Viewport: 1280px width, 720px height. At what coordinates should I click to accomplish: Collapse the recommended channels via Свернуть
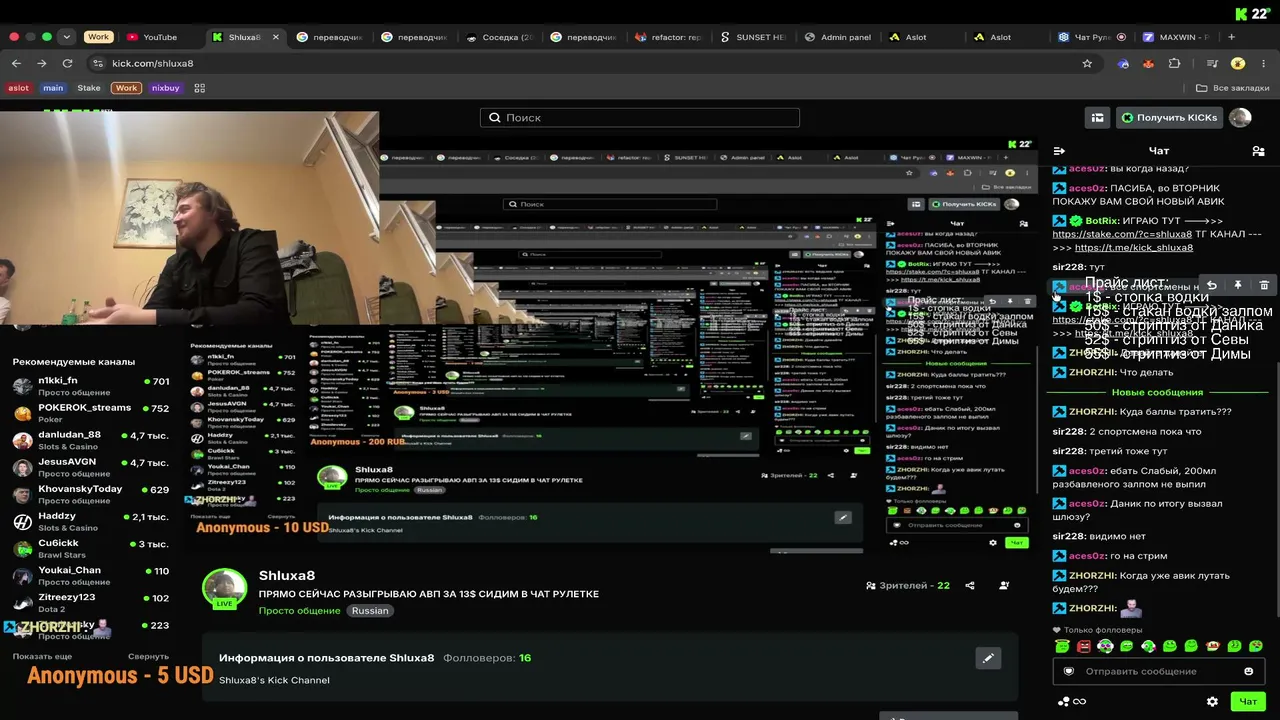[148, 657]
